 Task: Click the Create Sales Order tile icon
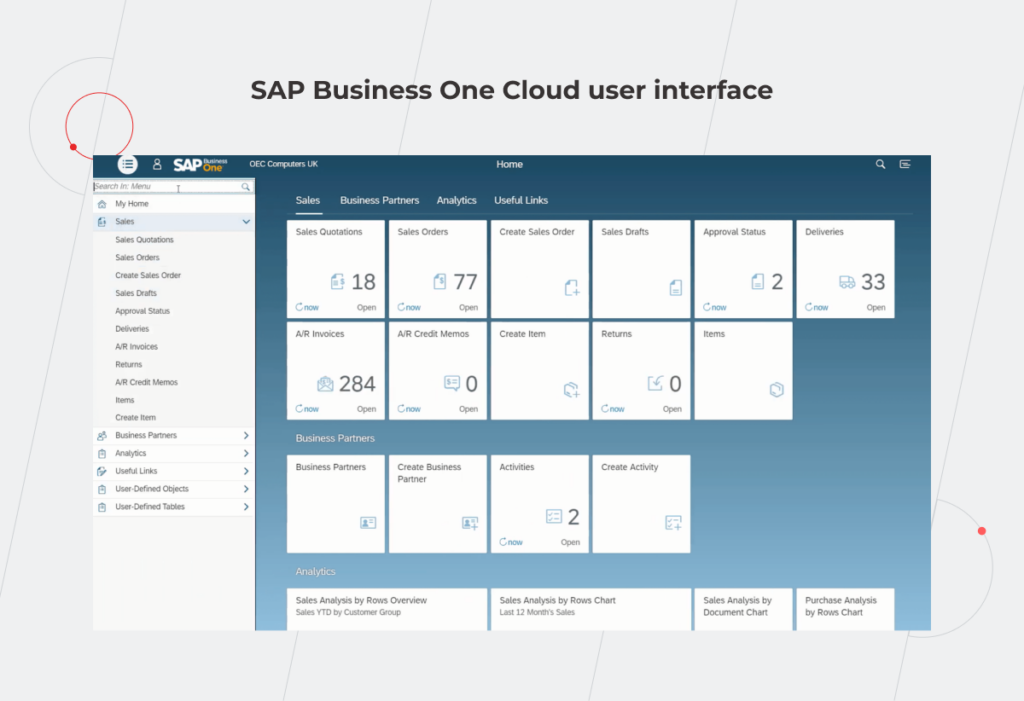click(x=572, y=287)
